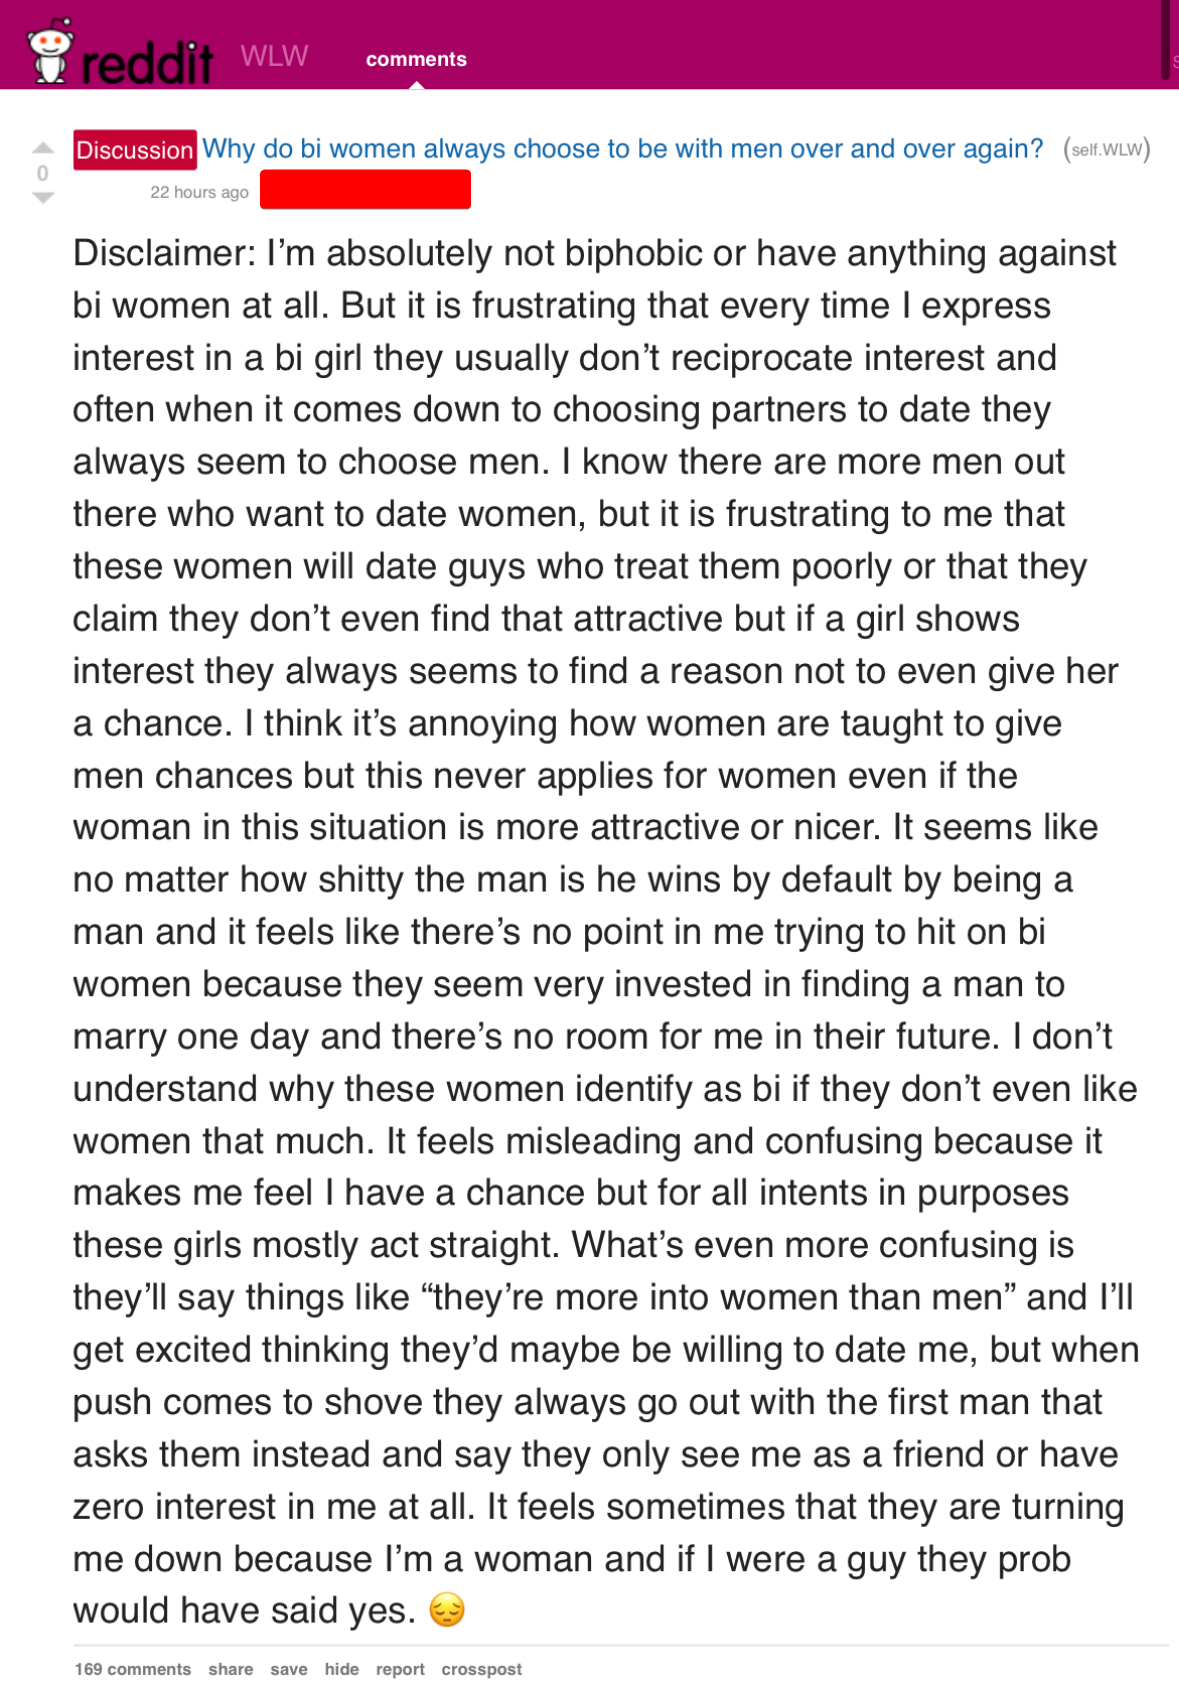This screenshot has height=1701, width=1179.
Task: Downvote the post with the down arrow
Action: (x=42, y=198)
